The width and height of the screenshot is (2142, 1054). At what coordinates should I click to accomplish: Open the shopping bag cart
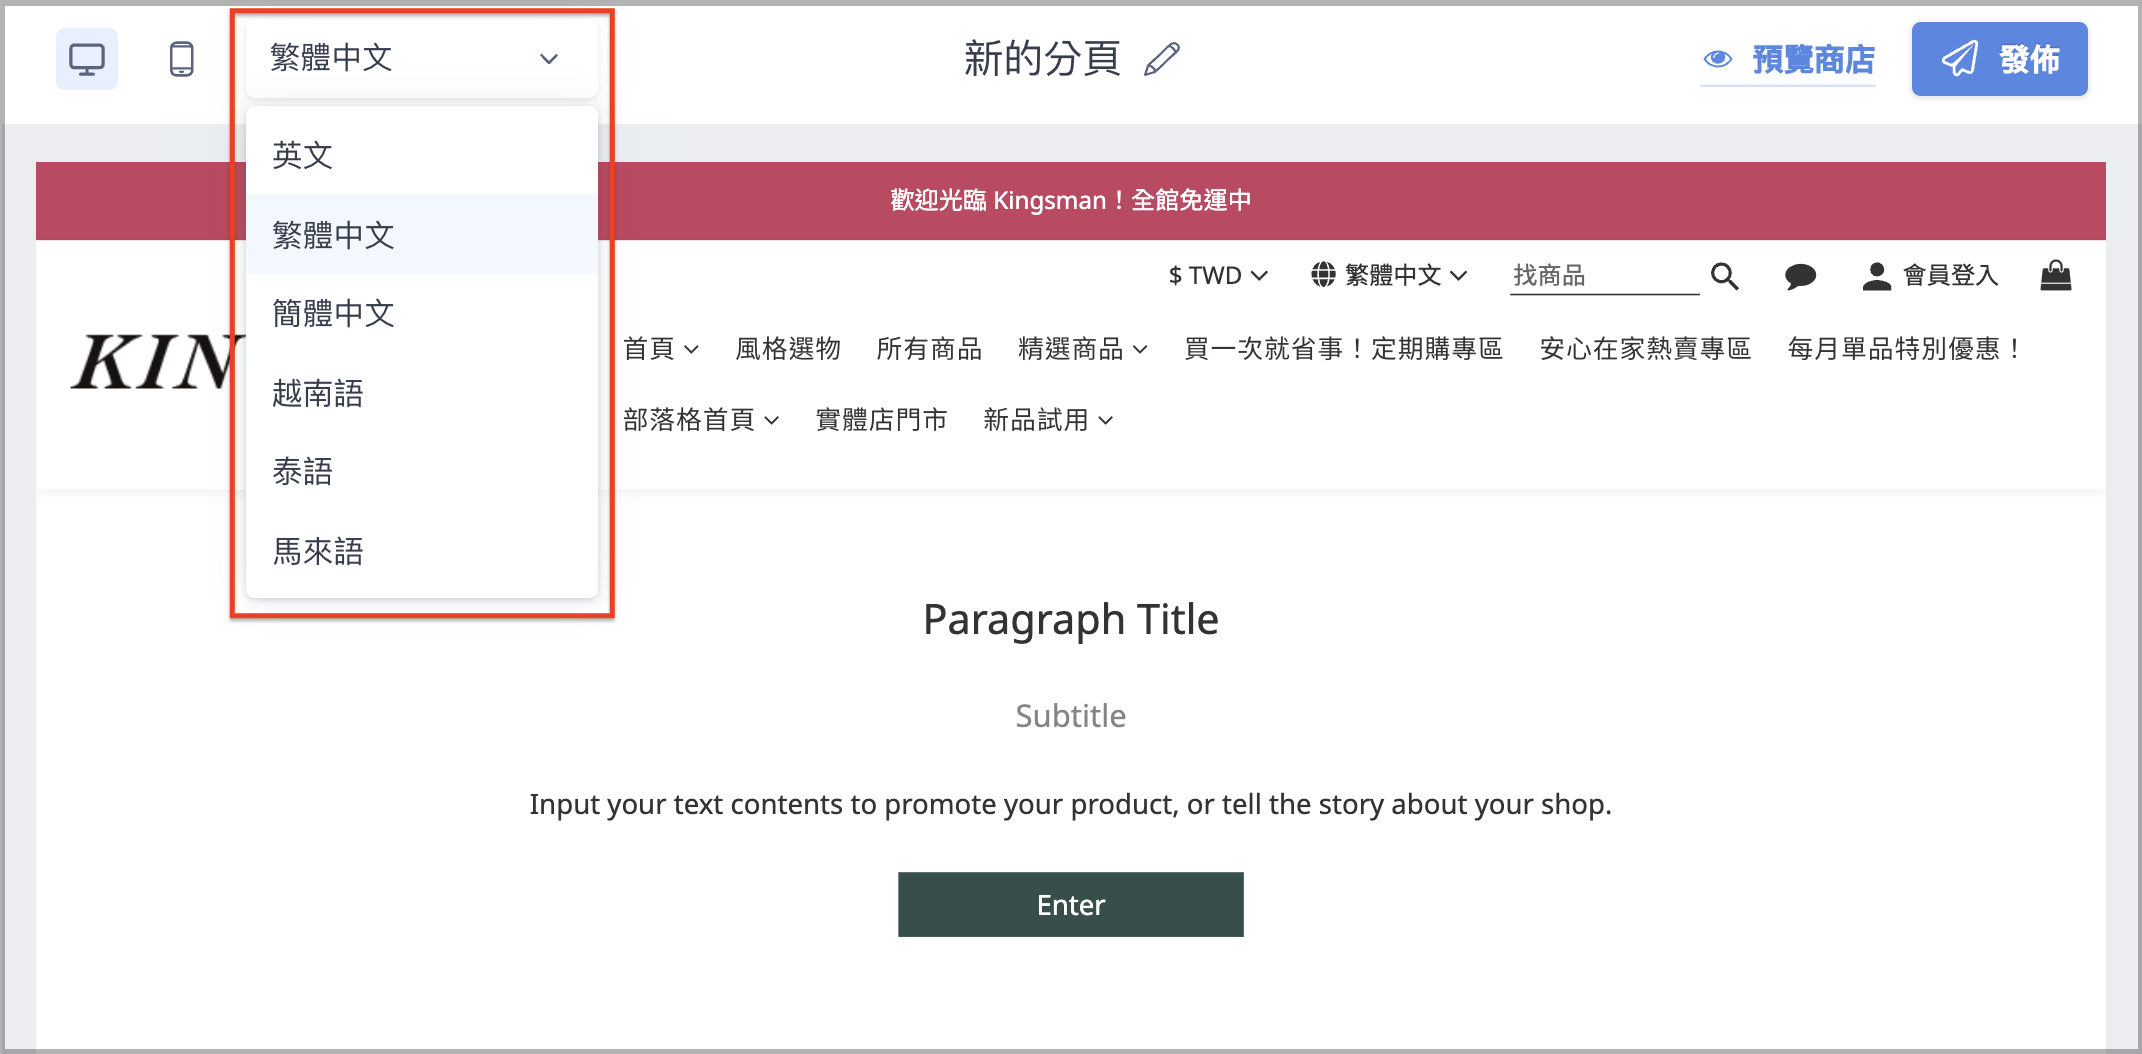pyautogui.click(x=2056, y=275)
